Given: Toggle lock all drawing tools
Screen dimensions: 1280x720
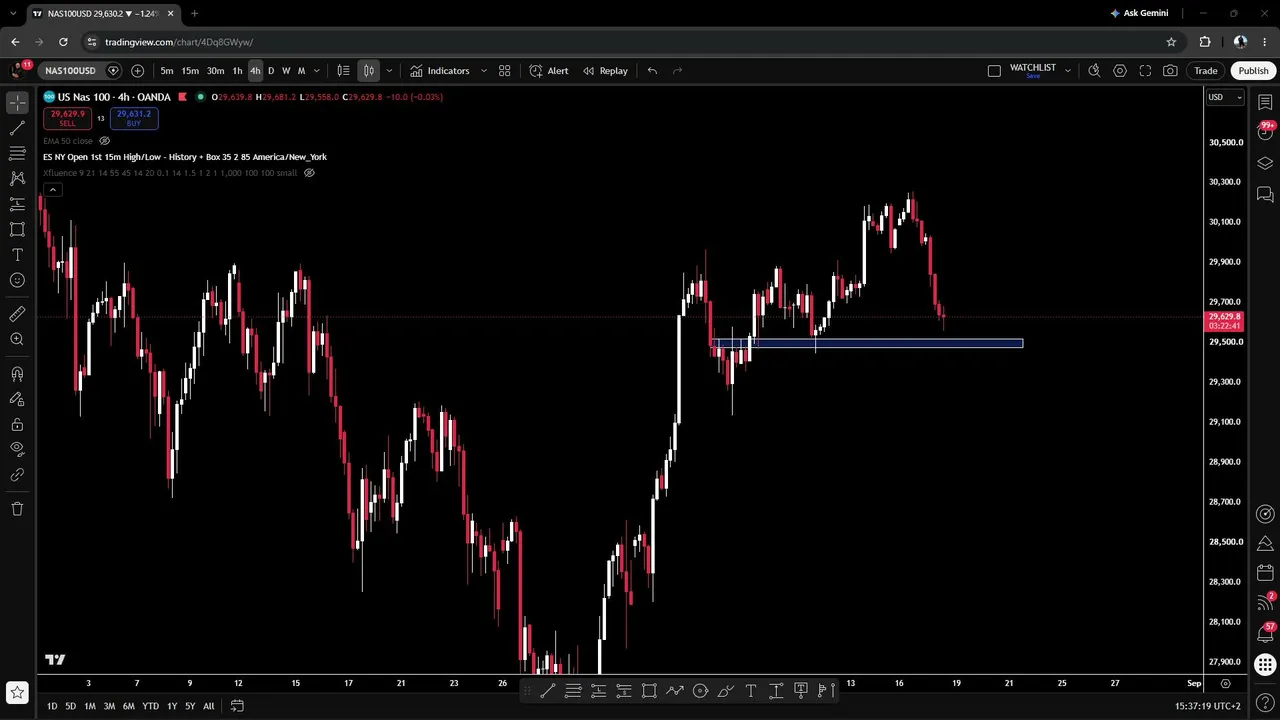Looking at the screenshot, I should pyautogui.click(x=17, y=424).
